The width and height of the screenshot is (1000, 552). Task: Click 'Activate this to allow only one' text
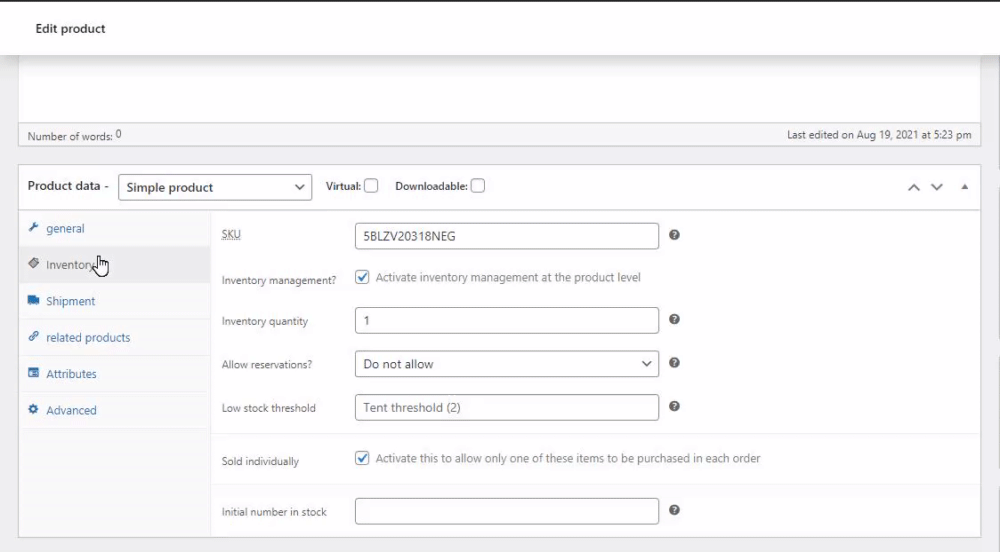point(568,458)
